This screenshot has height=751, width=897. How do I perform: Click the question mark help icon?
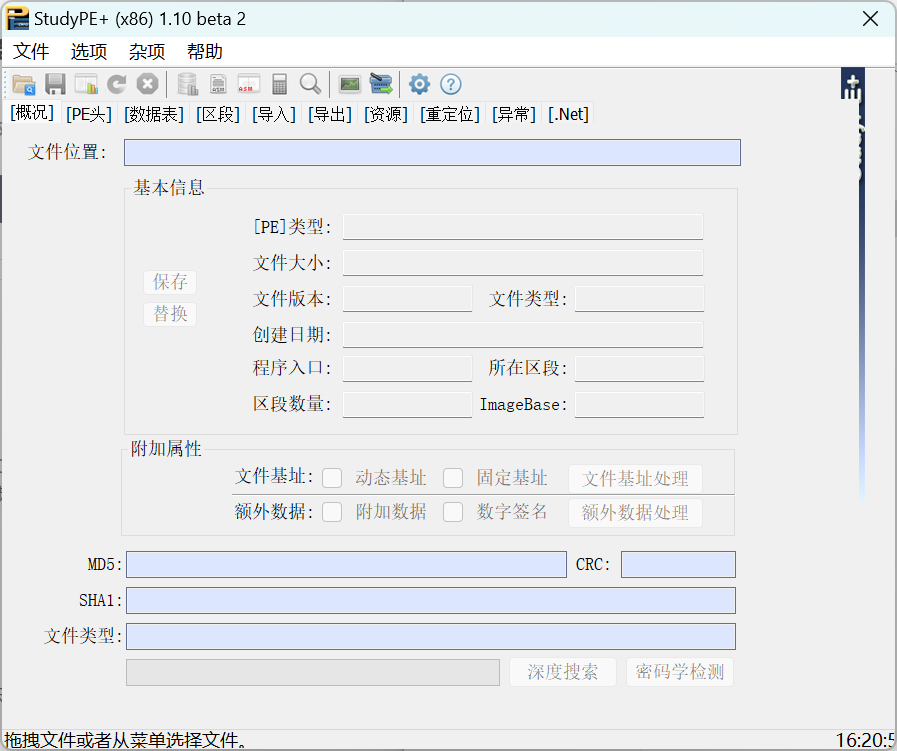(451, 84)
